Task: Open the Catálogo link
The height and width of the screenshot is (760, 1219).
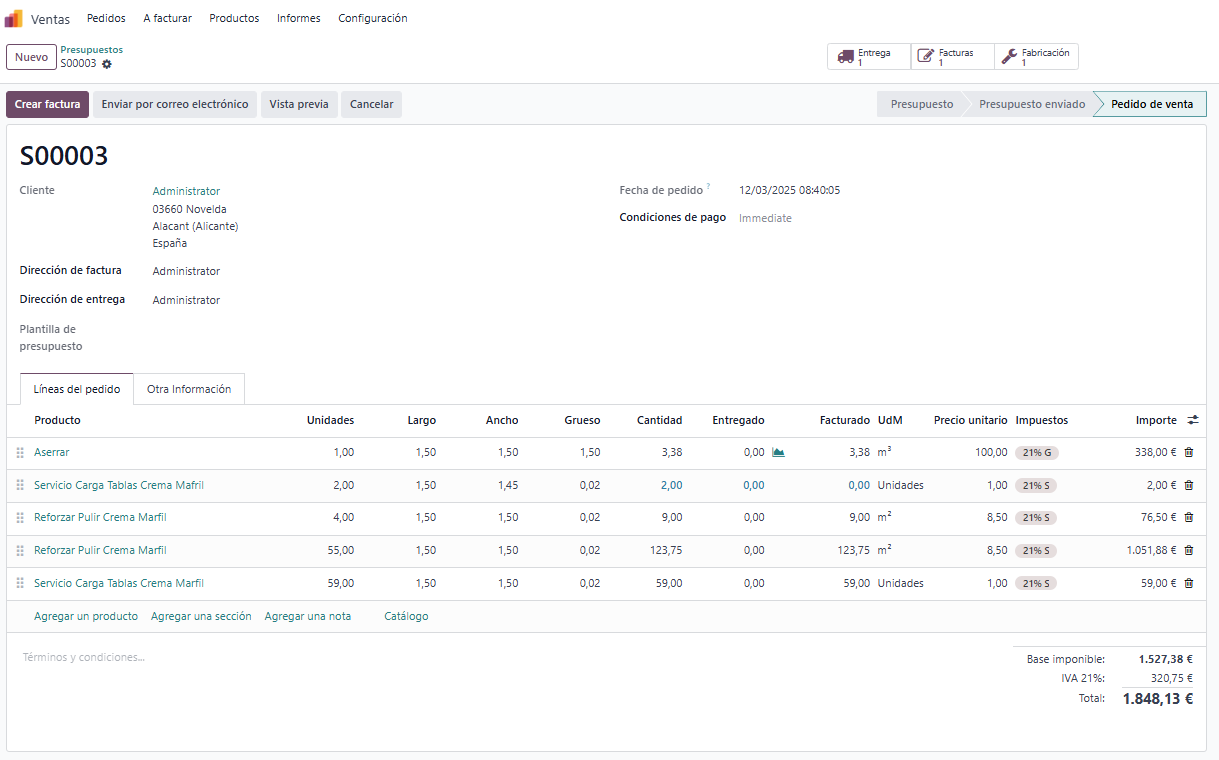Action: point(406,616)
